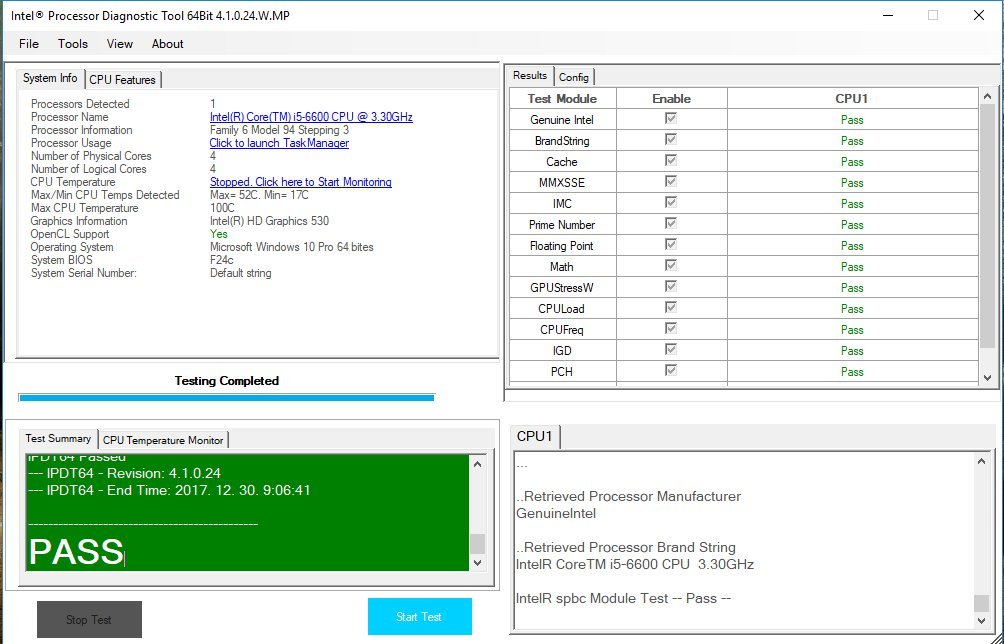Click the CPU1 log scroll down arrow
Viewport: 1004px width, 644px height.
click(982, 620)
